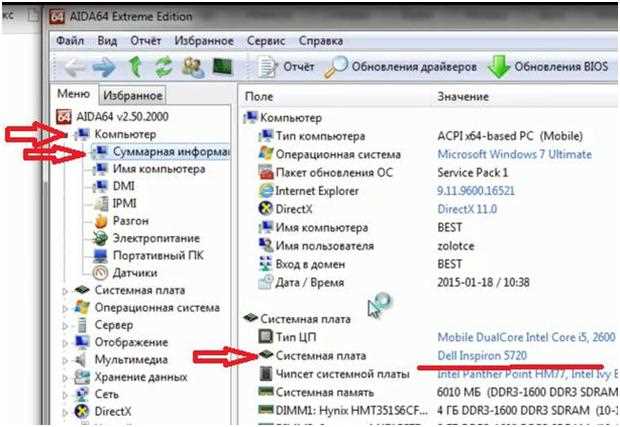Expand the Сервер tree node
This screenshot has width=620, height=427.
(65, 326)
